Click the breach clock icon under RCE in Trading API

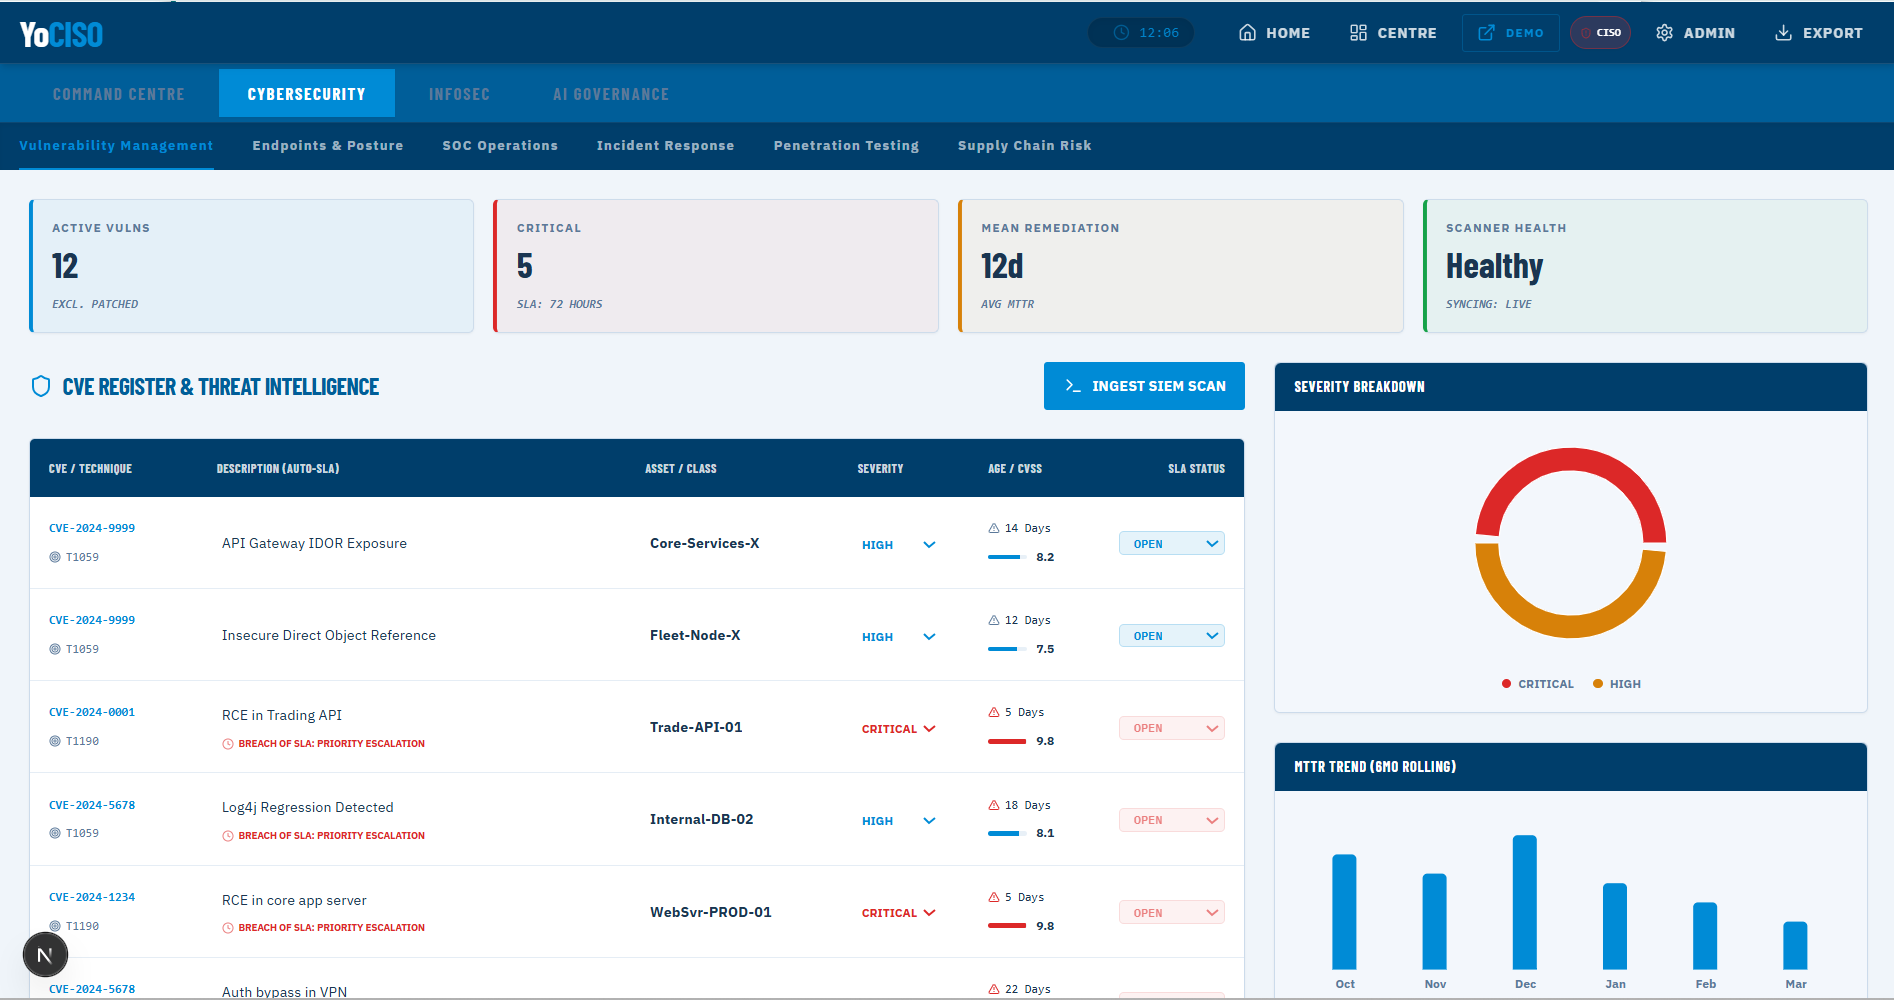click(x=228, y=744)
